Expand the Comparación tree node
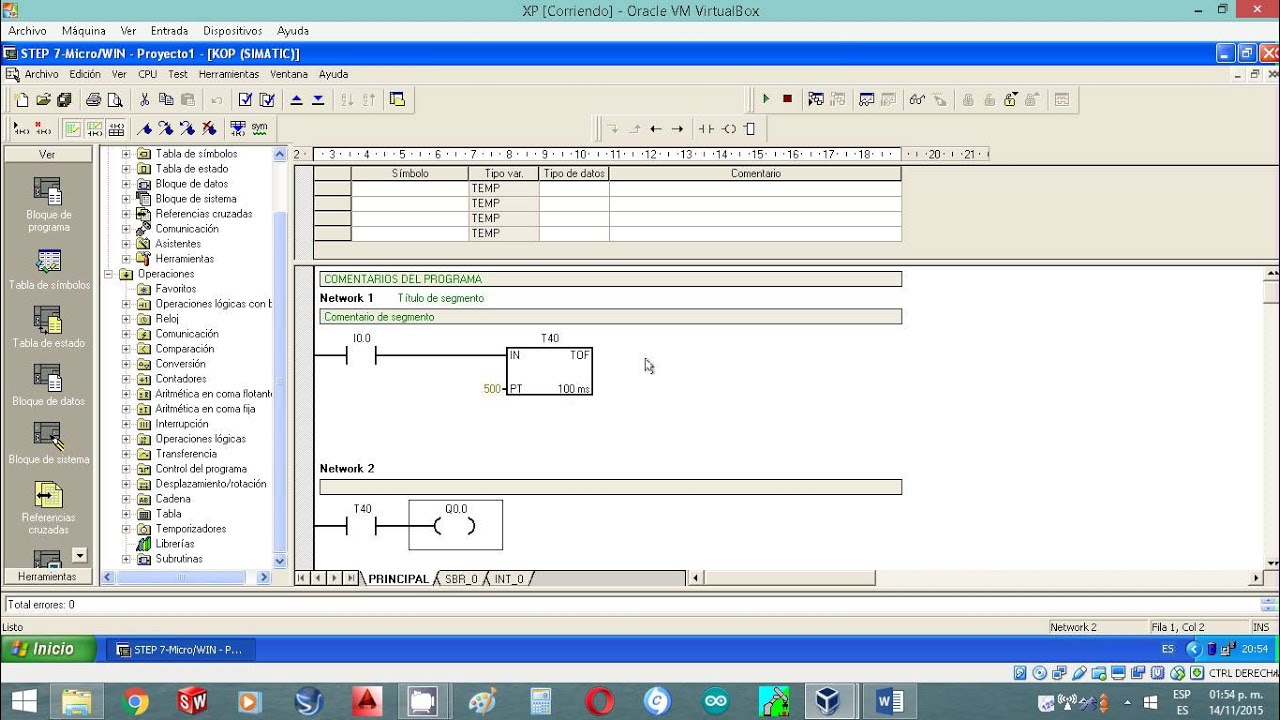Viewport: 1280px width, 720px height. click(x=126, y=349)
